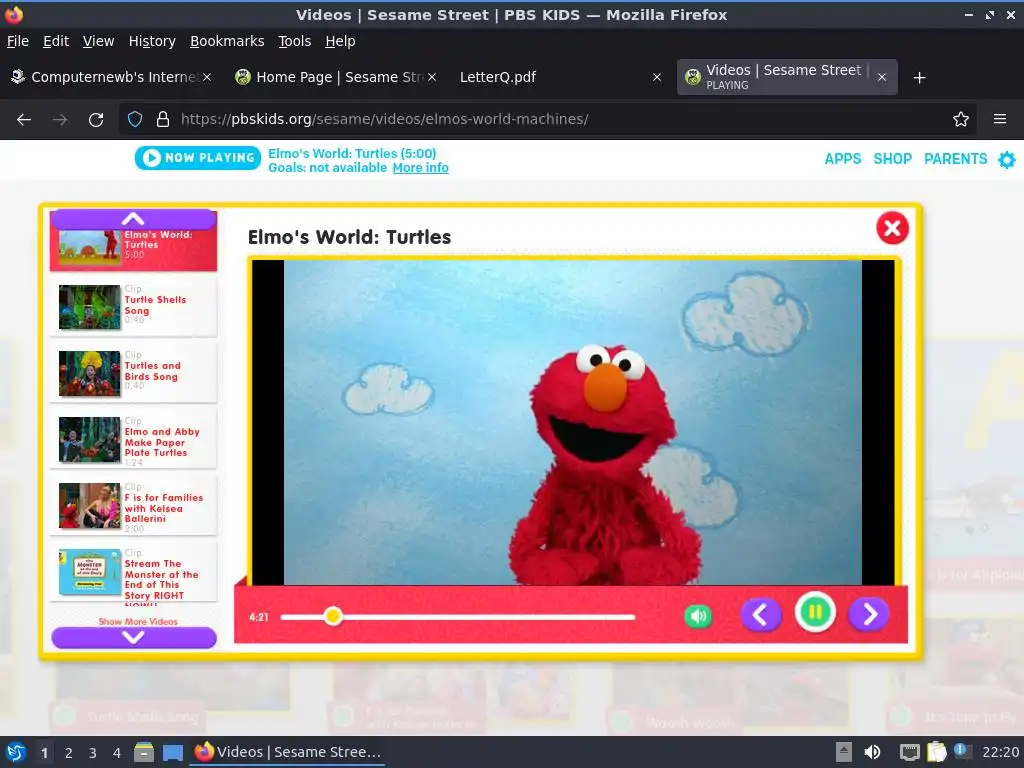Open F is for Families with Kelsea Ballerini

click(133, 505)
